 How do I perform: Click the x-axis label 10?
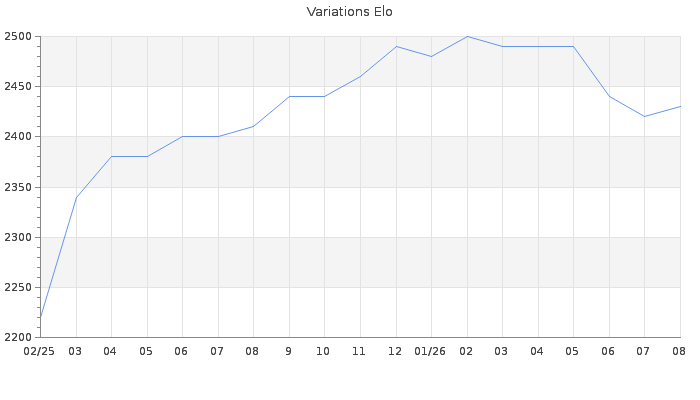(x=323, y=351)
